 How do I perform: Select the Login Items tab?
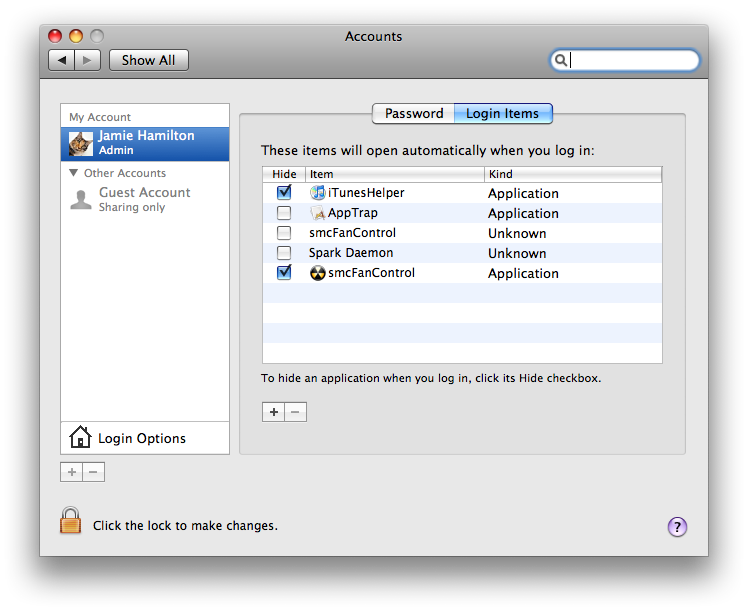click(503, 114)
